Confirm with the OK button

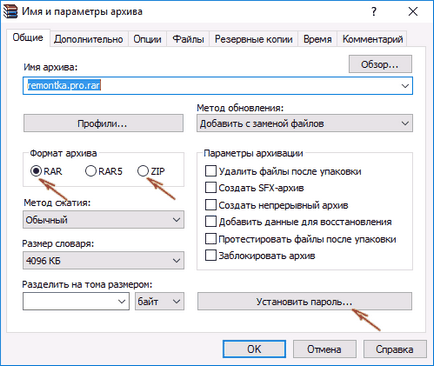tap(254, 349)
